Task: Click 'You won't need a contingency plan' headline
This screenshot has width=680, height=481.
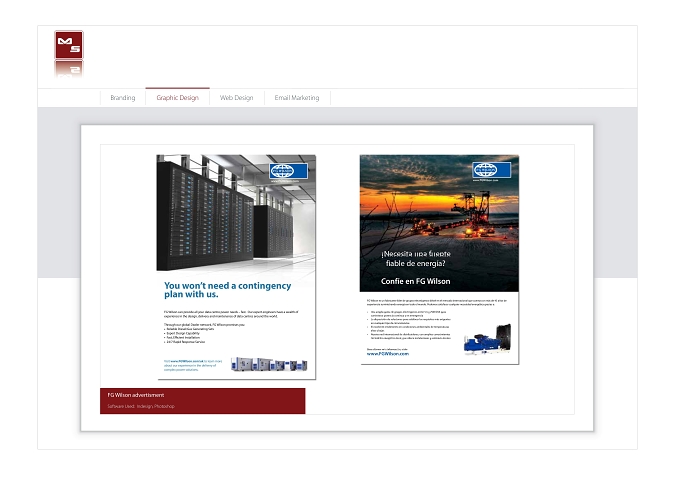Action: click(x=227, y=290)
